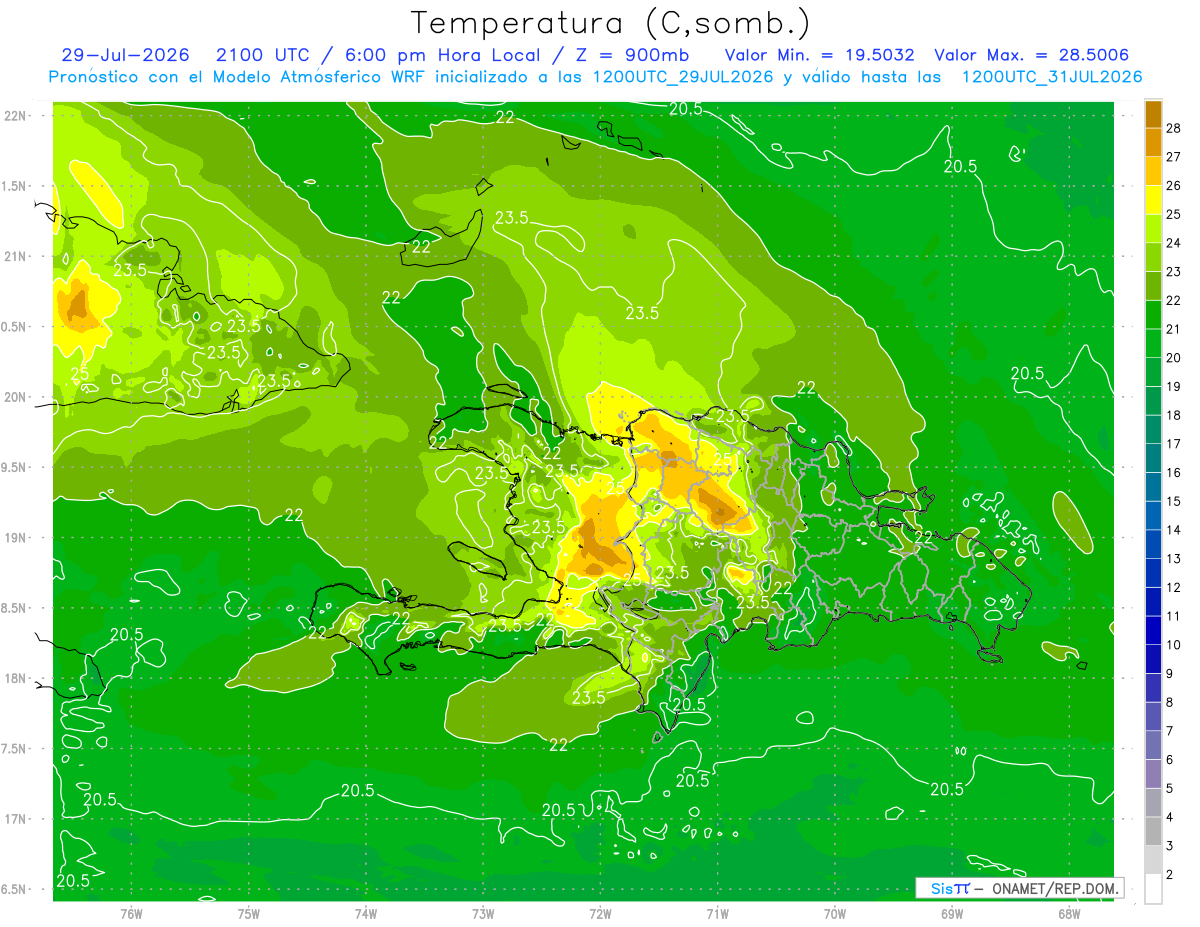Image resolution: width=1200 pixels, height=927 pixels.
Task: Pick the legend color band between 3 and 4
Action: 1153,832
